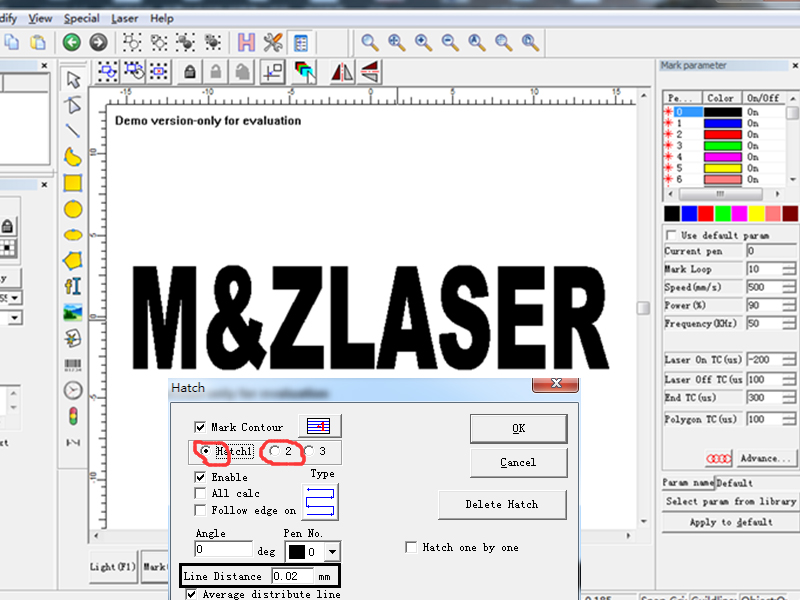Screen dimensions: 800x600
Task: Open the Pen No. dropdown
Action: tap(332, 552)
